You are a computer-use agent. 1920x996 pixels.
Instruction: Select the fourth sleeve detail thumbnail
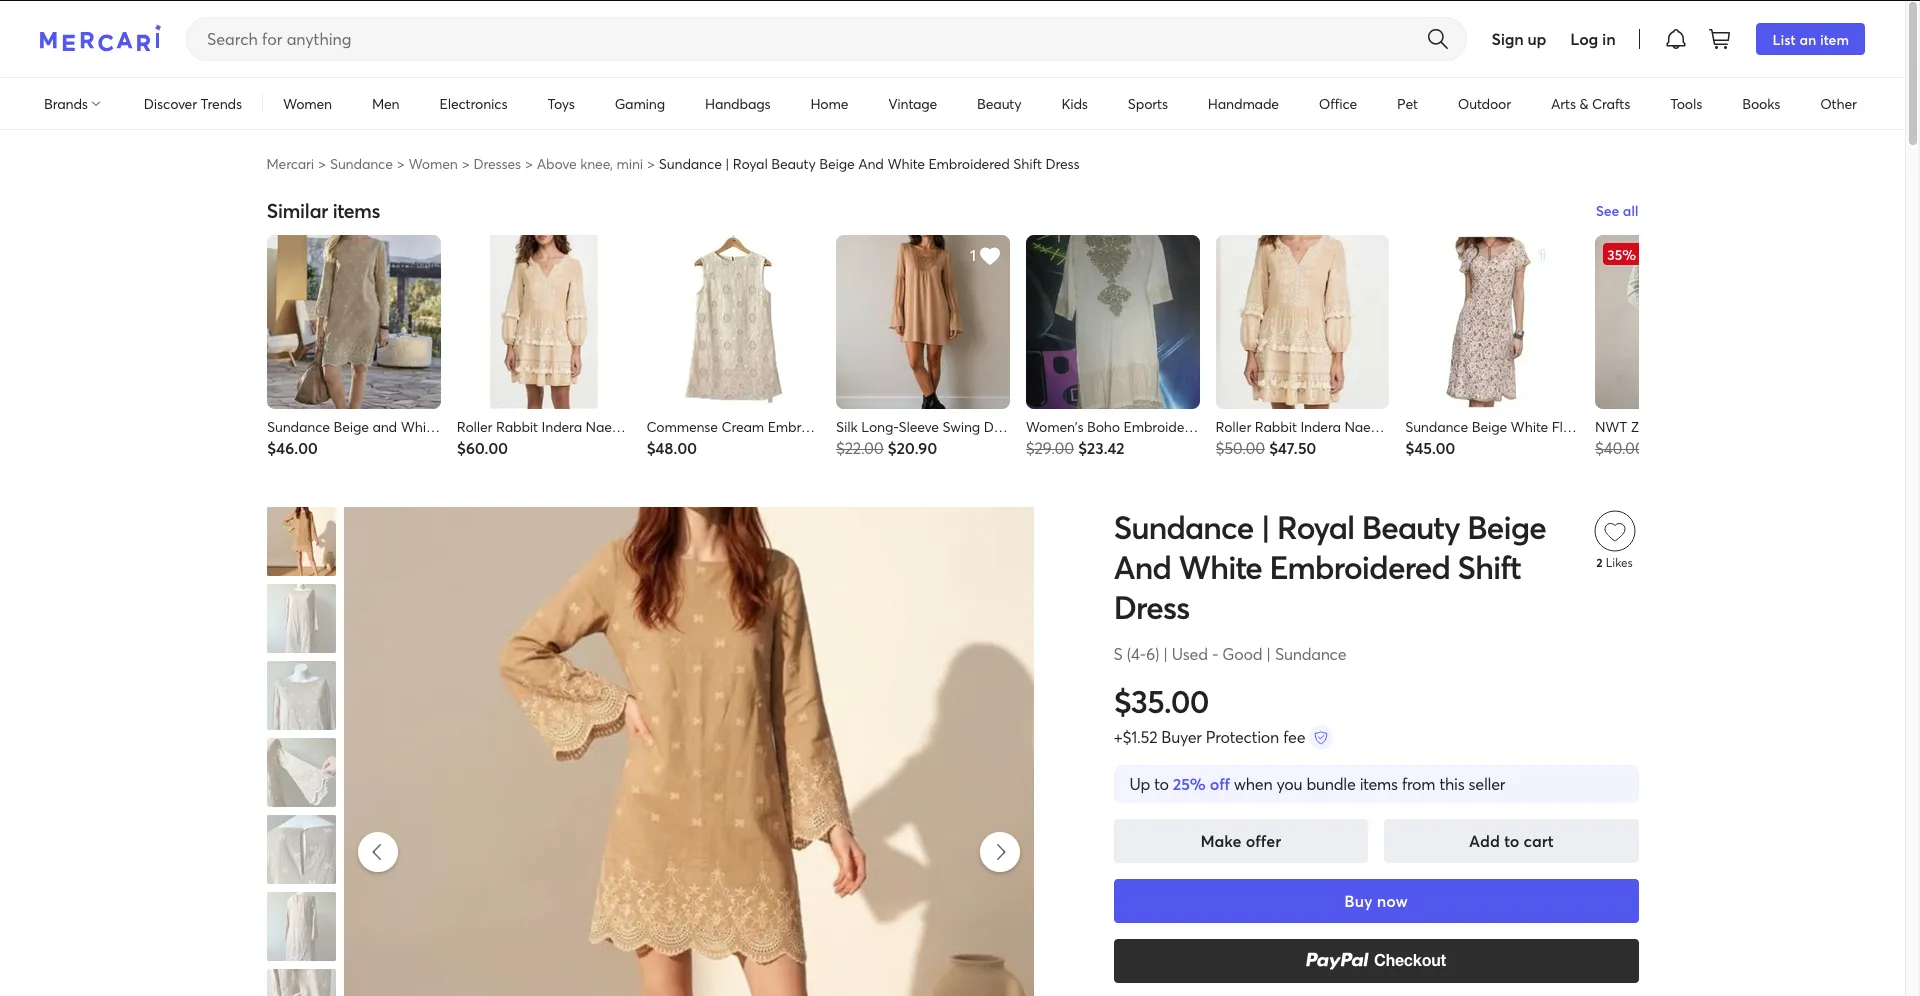point(301,772)
